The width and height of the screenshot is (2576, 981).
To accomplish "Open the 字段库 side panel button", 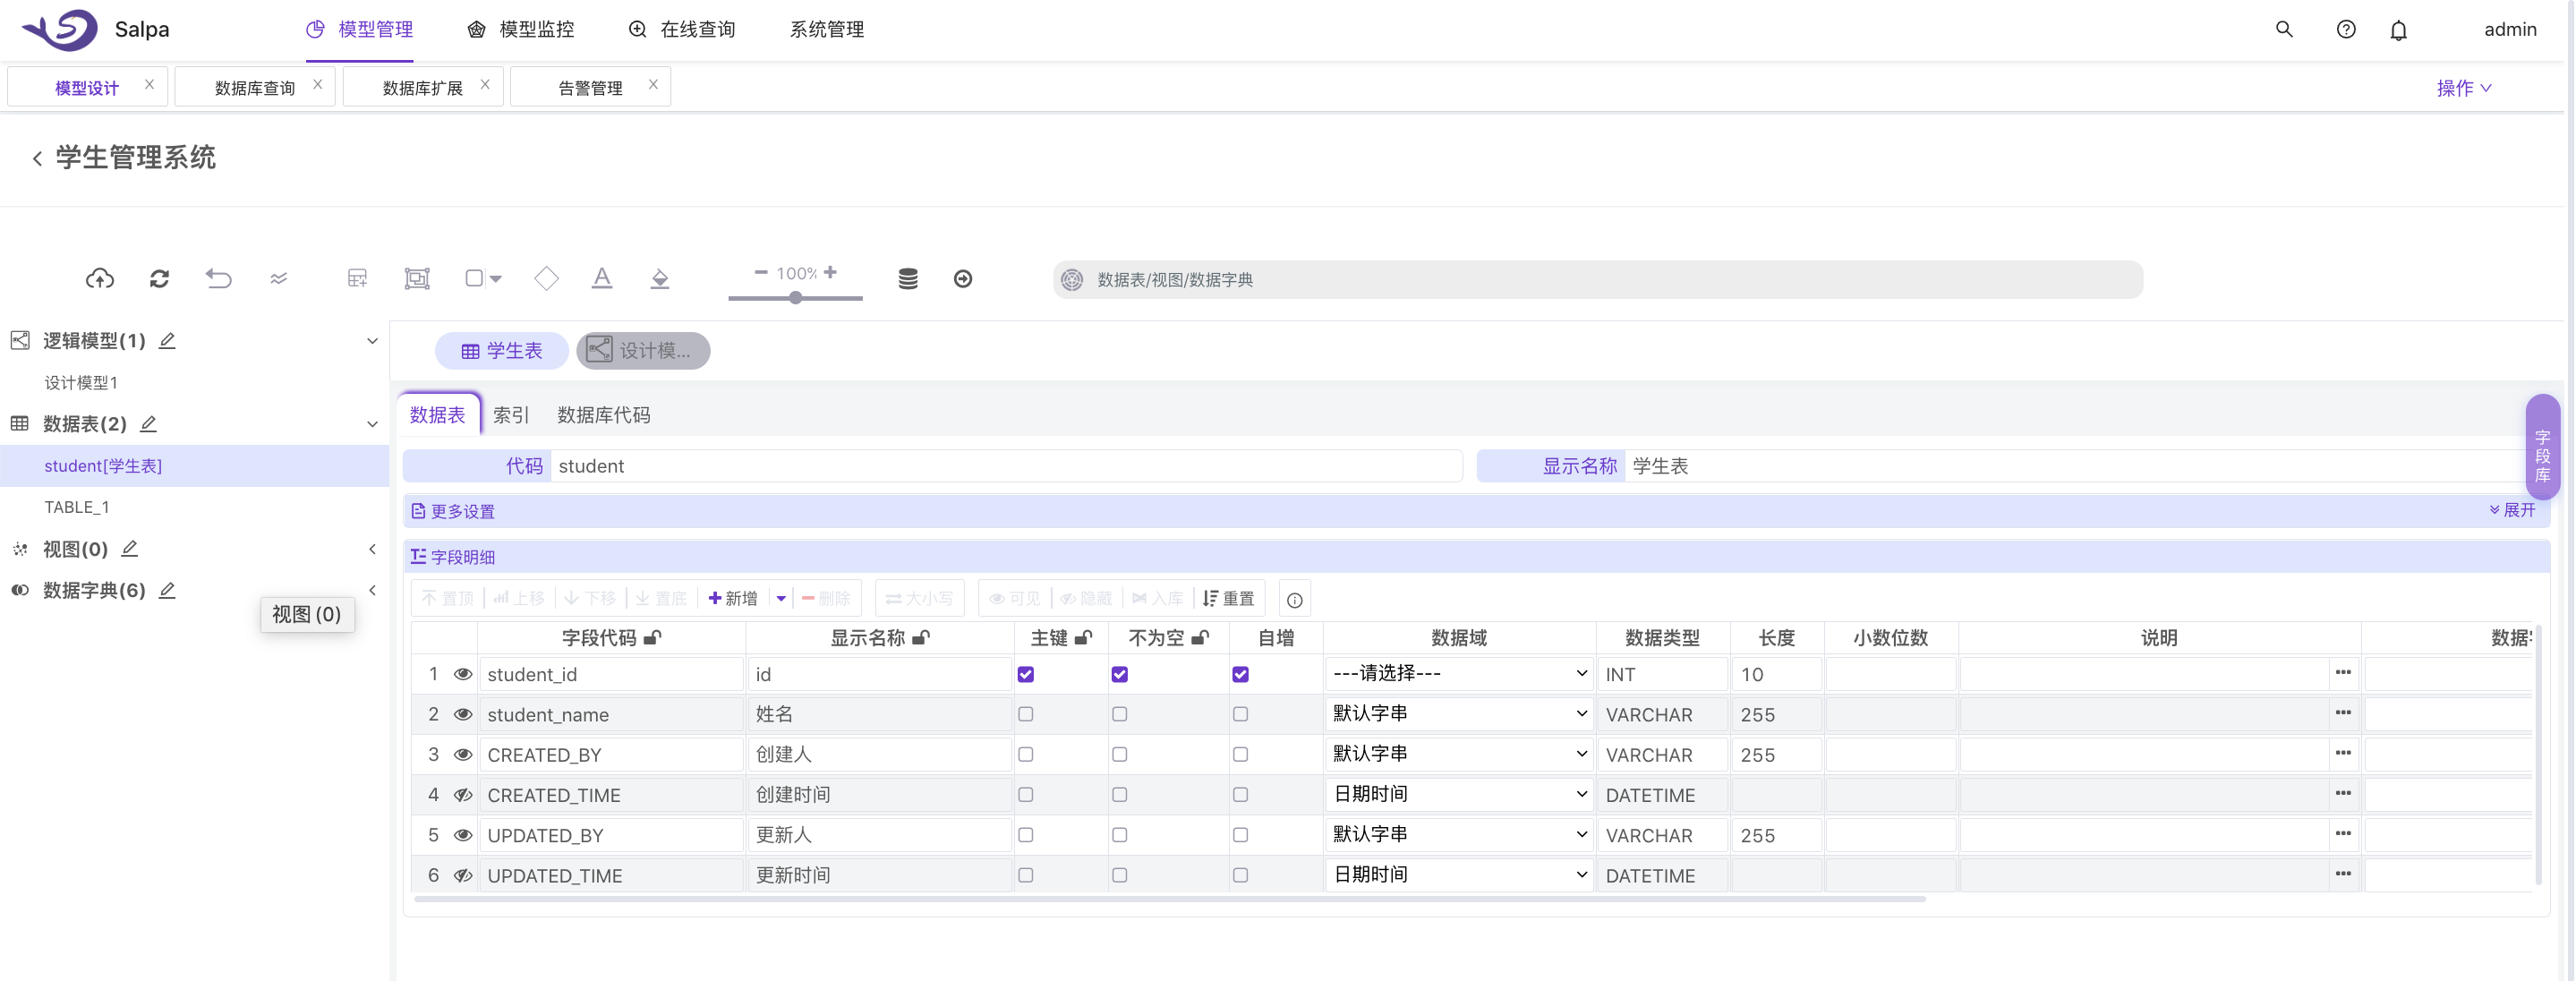I will pyautogui.click(x=2542, y=447).
